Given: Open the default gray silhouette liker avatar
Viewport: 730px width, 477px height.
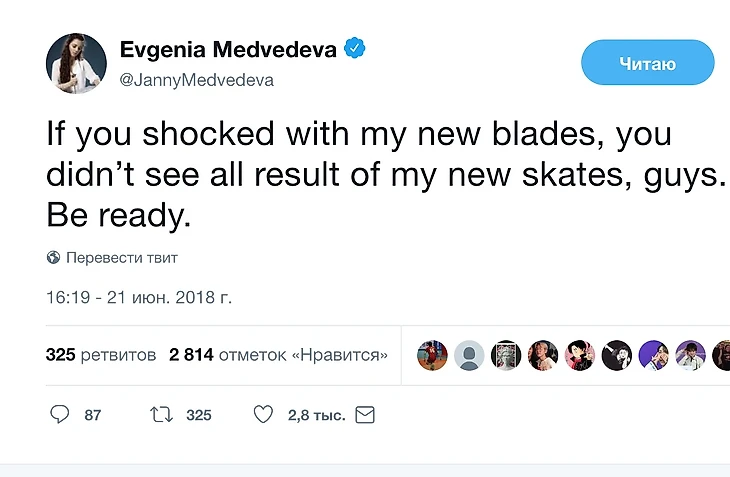Looking at the screenshot, I should (x=469, y=355).
